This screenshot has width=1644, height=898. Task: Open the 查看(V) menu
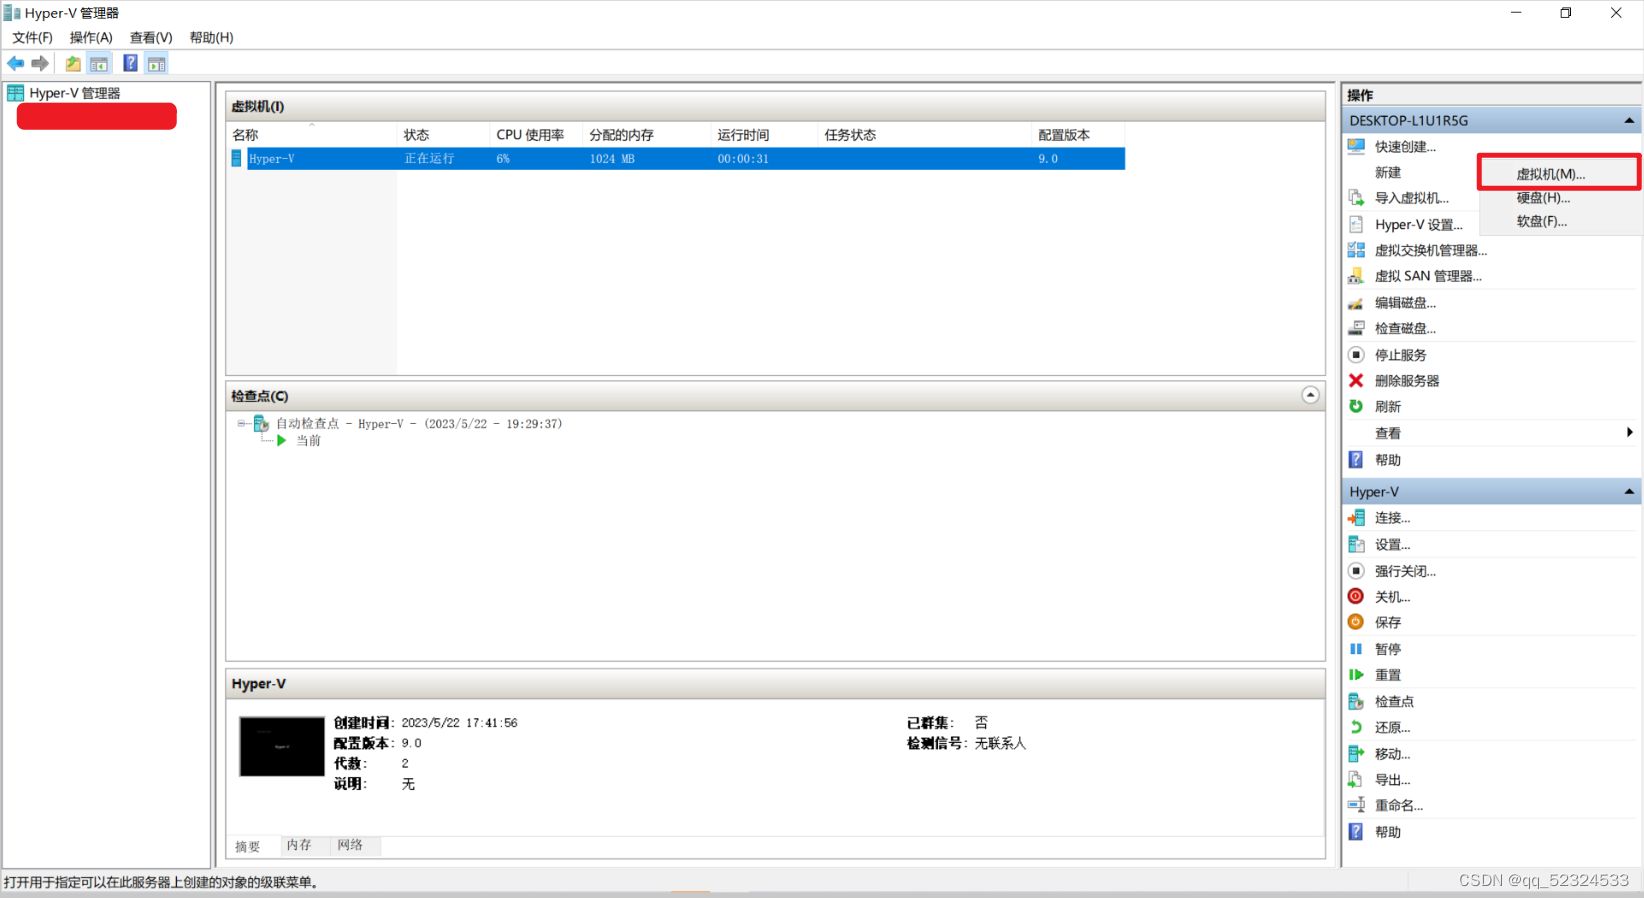151,37
